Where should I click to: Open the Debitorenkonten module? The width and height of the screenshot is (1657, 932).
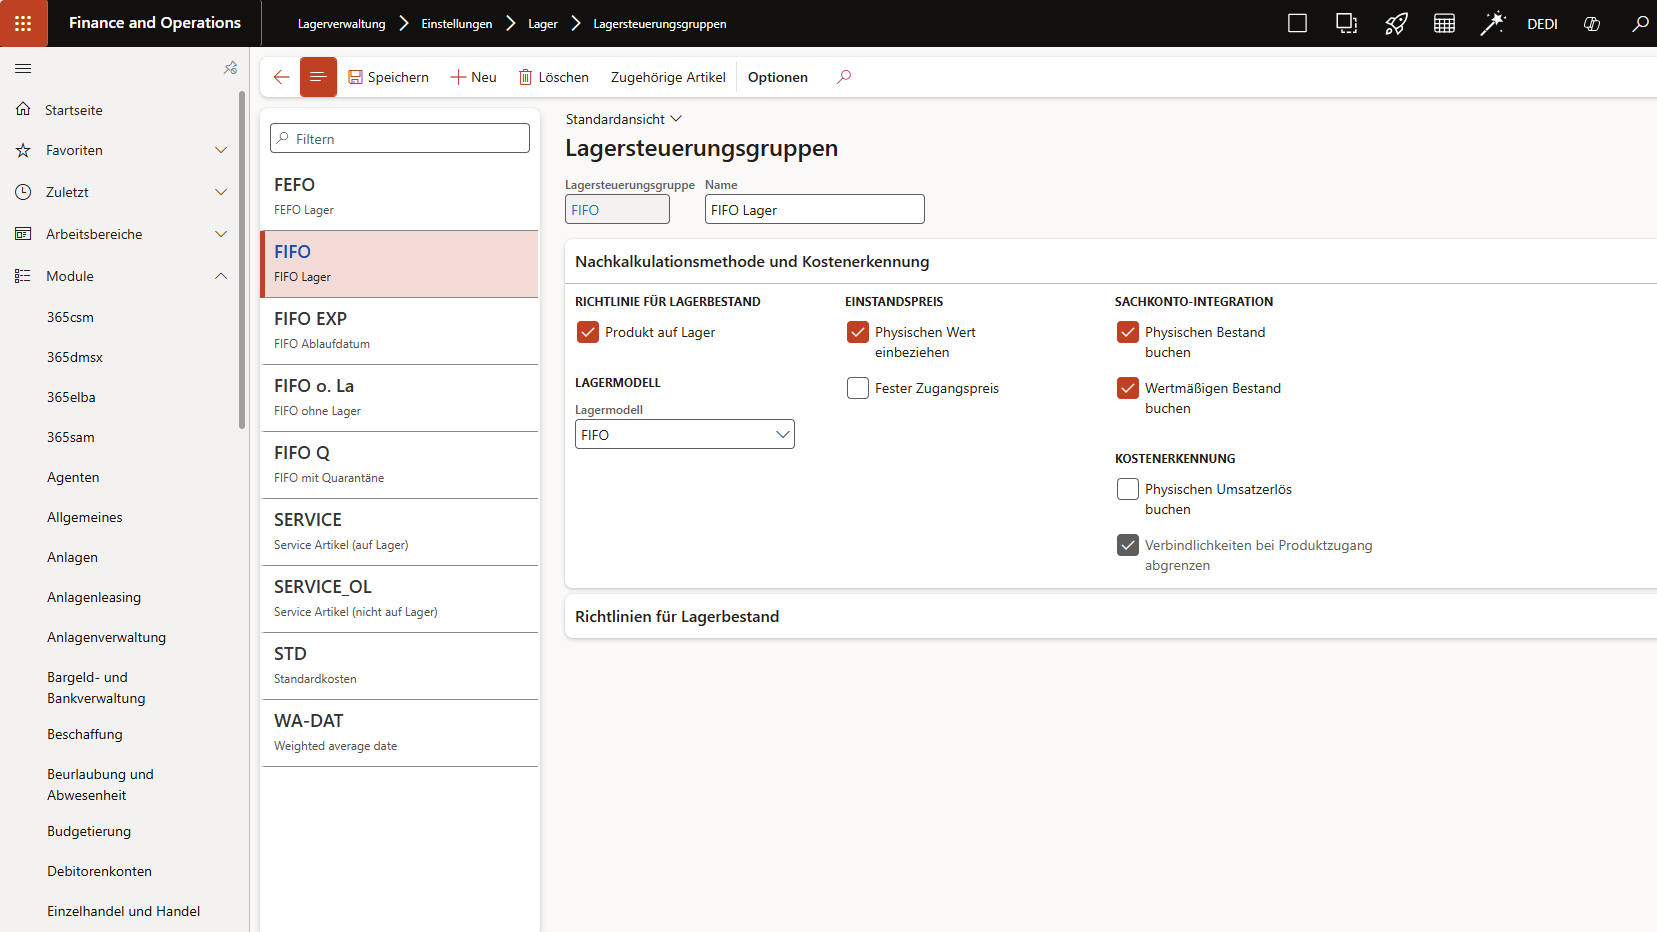click(99, 871)
